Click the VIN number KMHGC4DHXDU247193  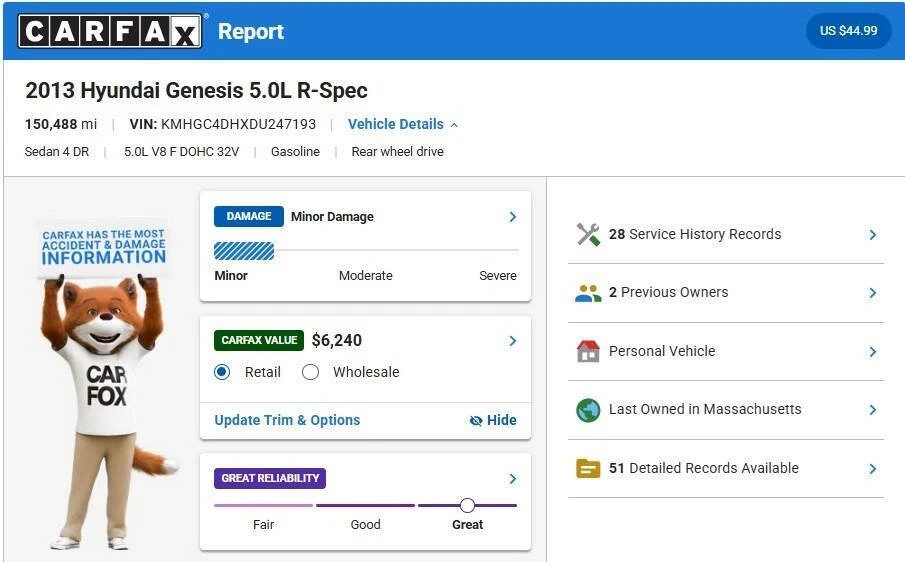[238, 125]
